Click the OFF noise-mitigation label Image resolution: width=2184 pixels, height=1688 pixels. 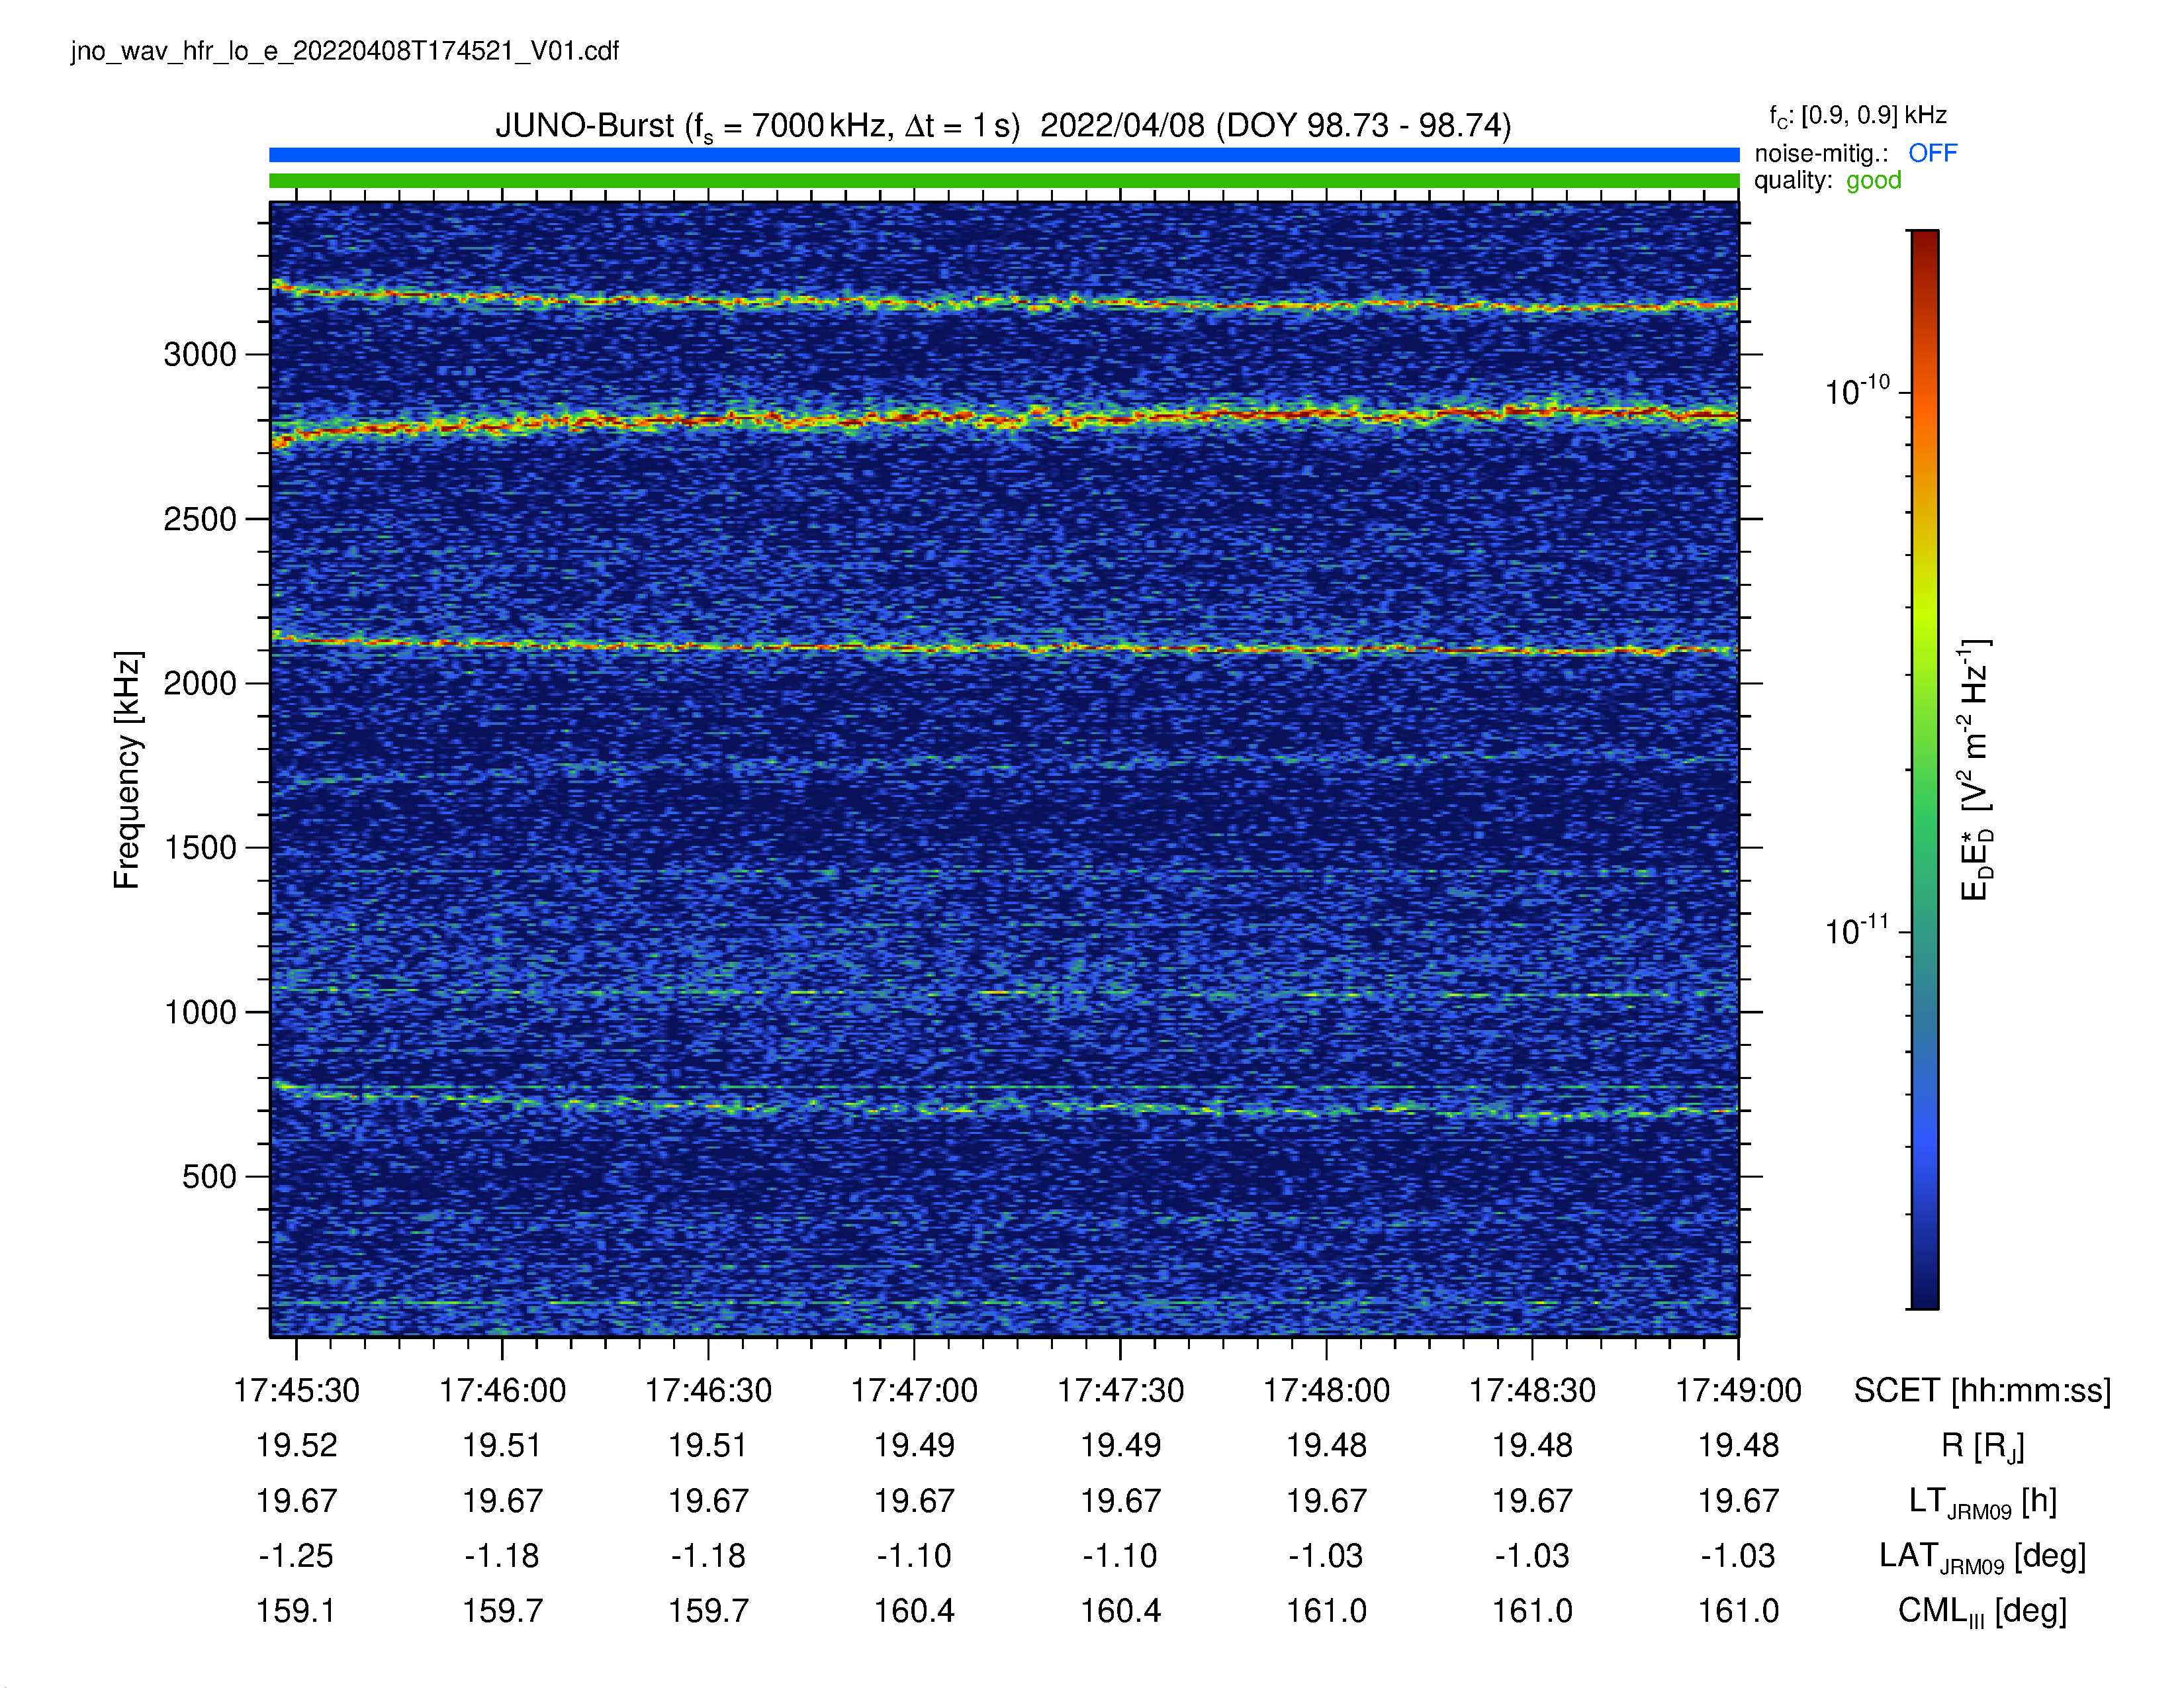click(x=1932, y=153)
